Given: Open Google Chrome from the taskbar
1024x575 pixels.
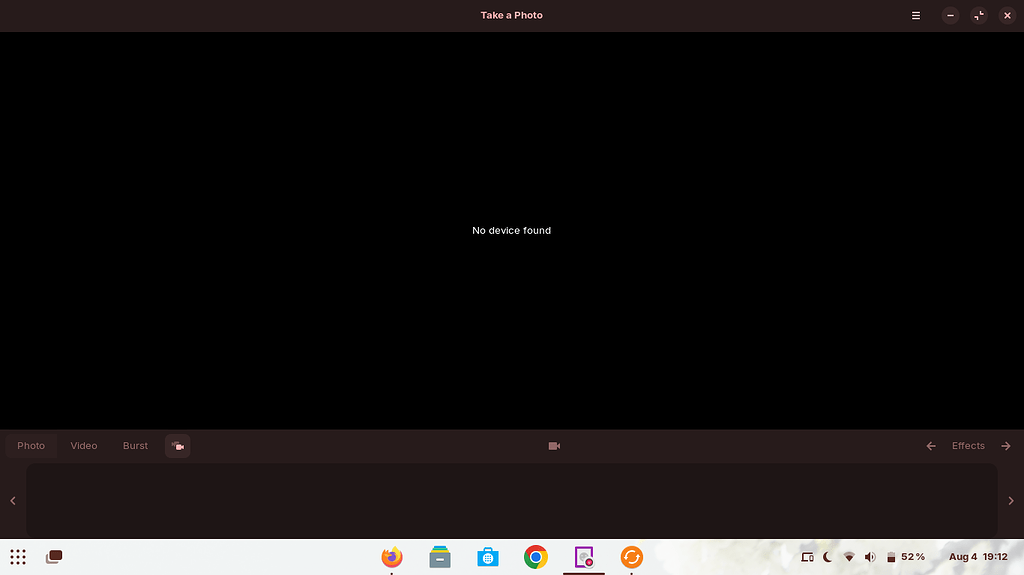Looking at the screenshot, I should [x=536, y=557].
